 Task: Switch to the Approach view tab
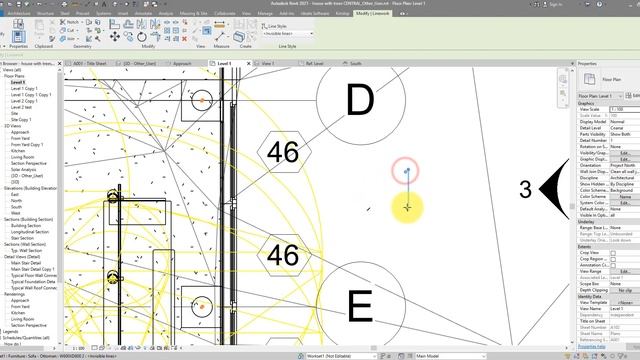coord(182,64)
